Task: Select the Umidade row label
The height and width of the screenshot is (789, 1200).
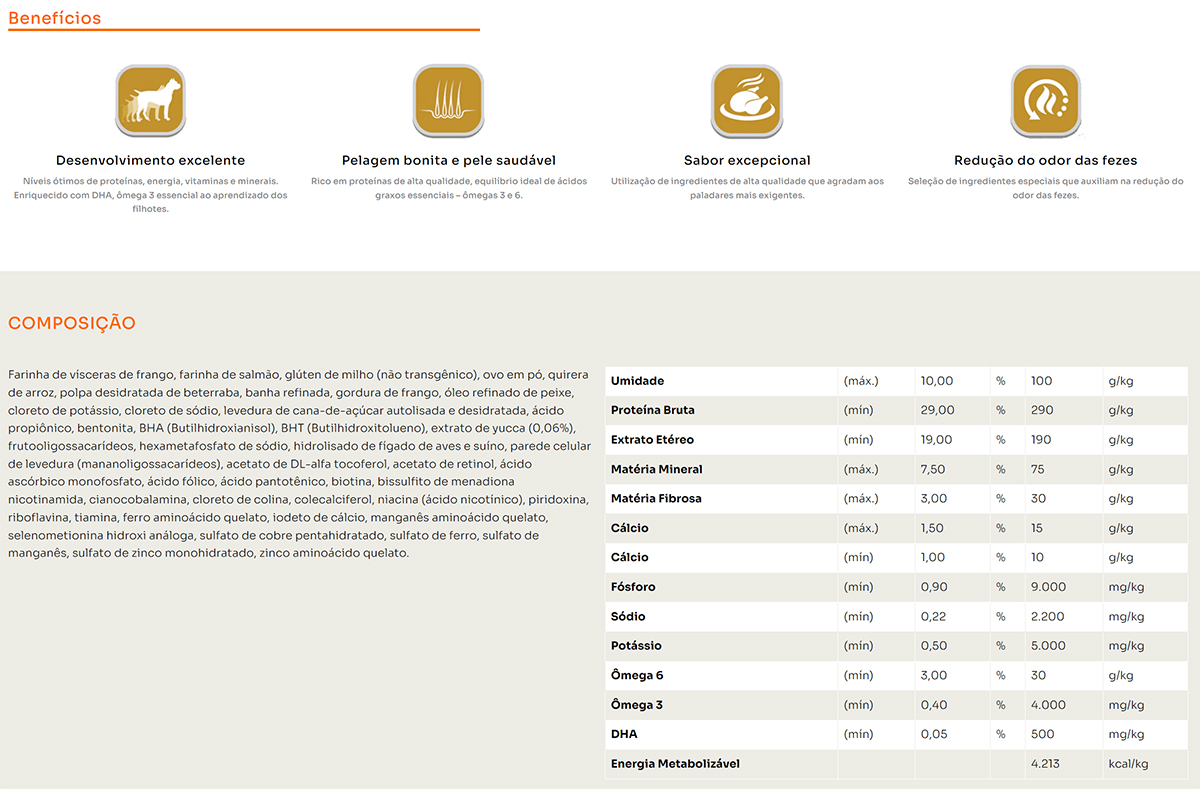Action: tap(637, 381)
